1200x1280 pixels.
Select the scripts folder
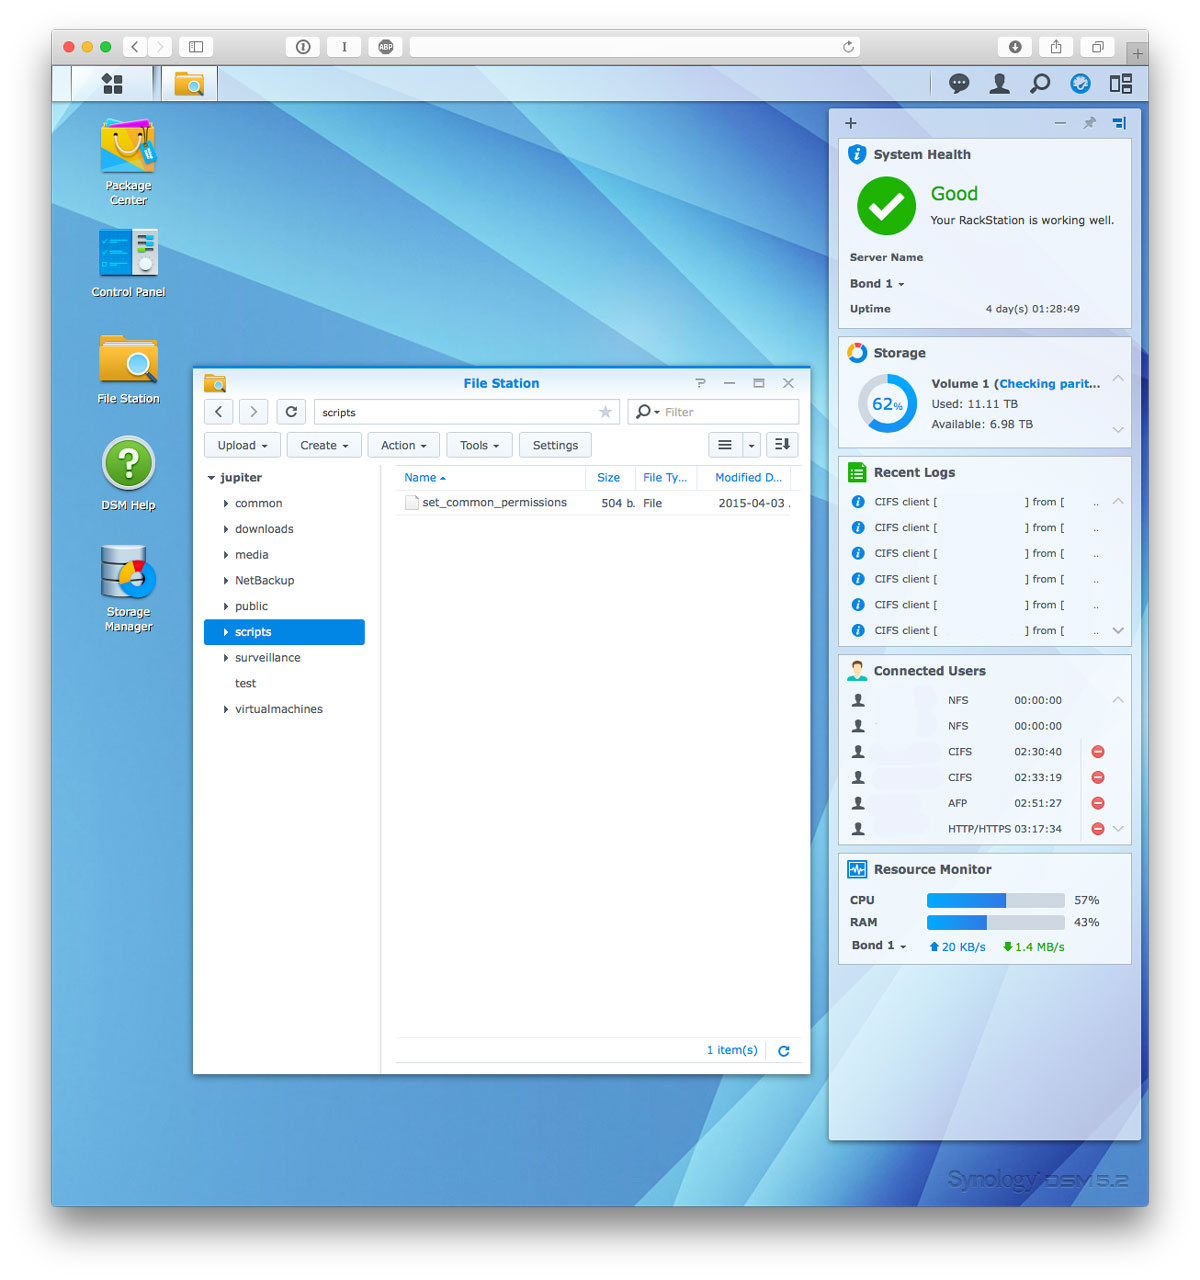(x=284, y=632)
